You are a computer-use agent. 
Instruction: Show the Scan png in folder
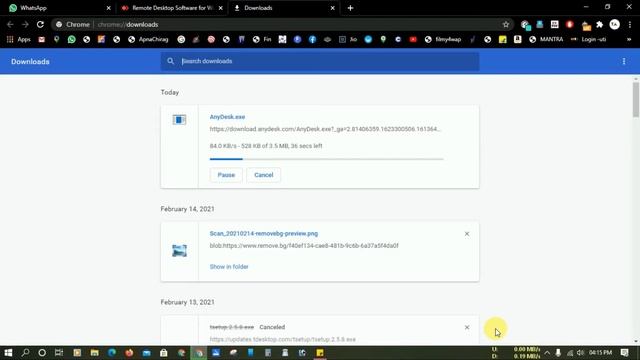(229, 267)
